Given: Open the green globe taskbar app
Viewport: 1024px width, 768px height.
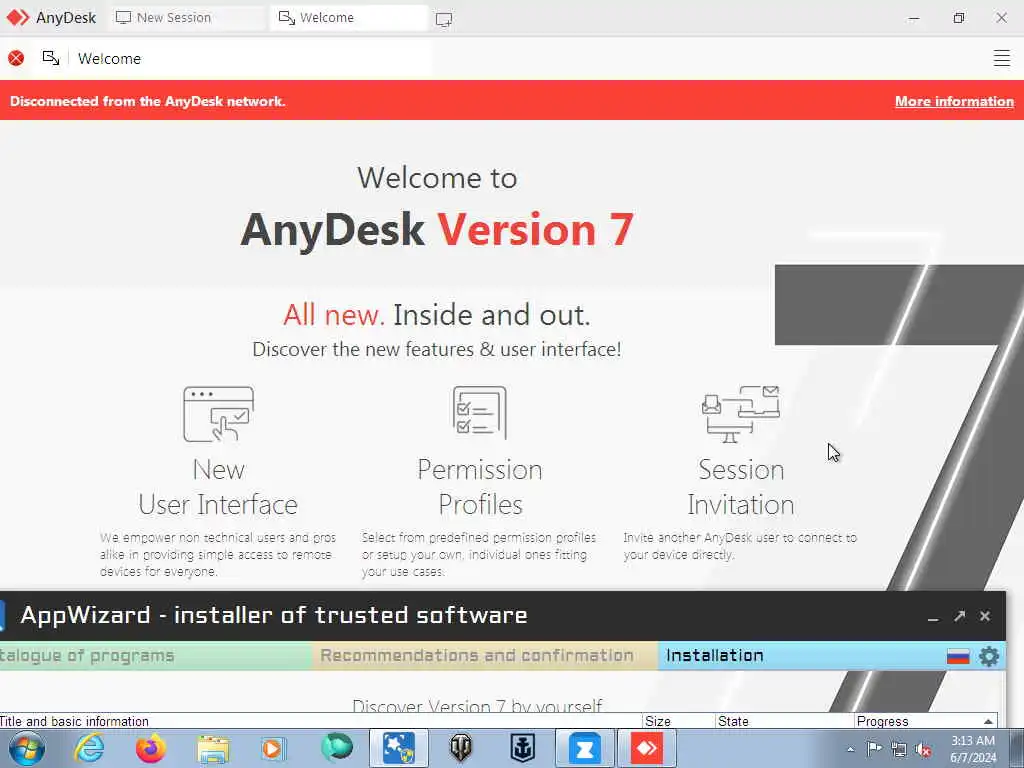Looking at the screenshot, I should coord(336,748).
